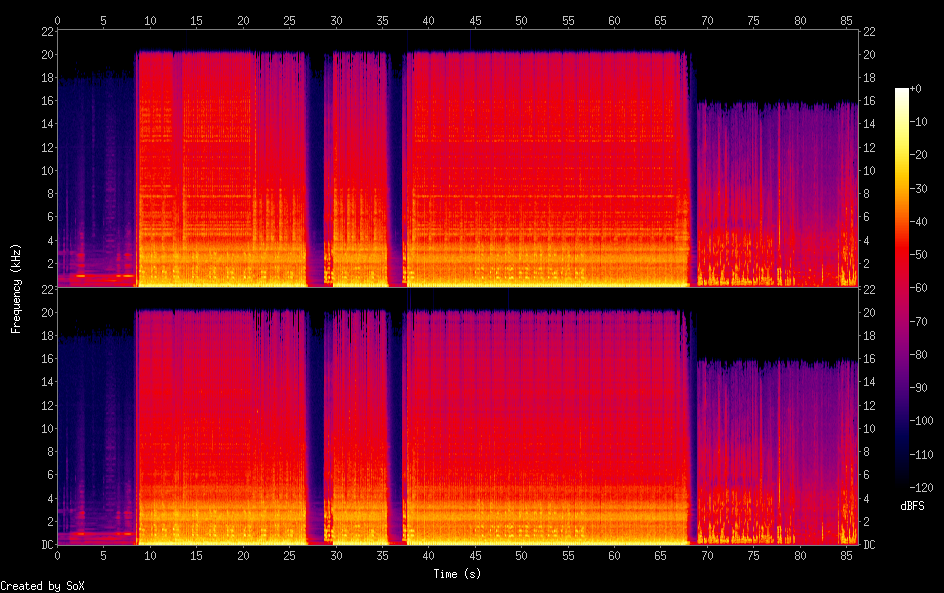Image resolution: width=944 pixels, height=593 pixels.
Task: Select the 30-second tick on the bottom time axis
Action: (336, 555)
